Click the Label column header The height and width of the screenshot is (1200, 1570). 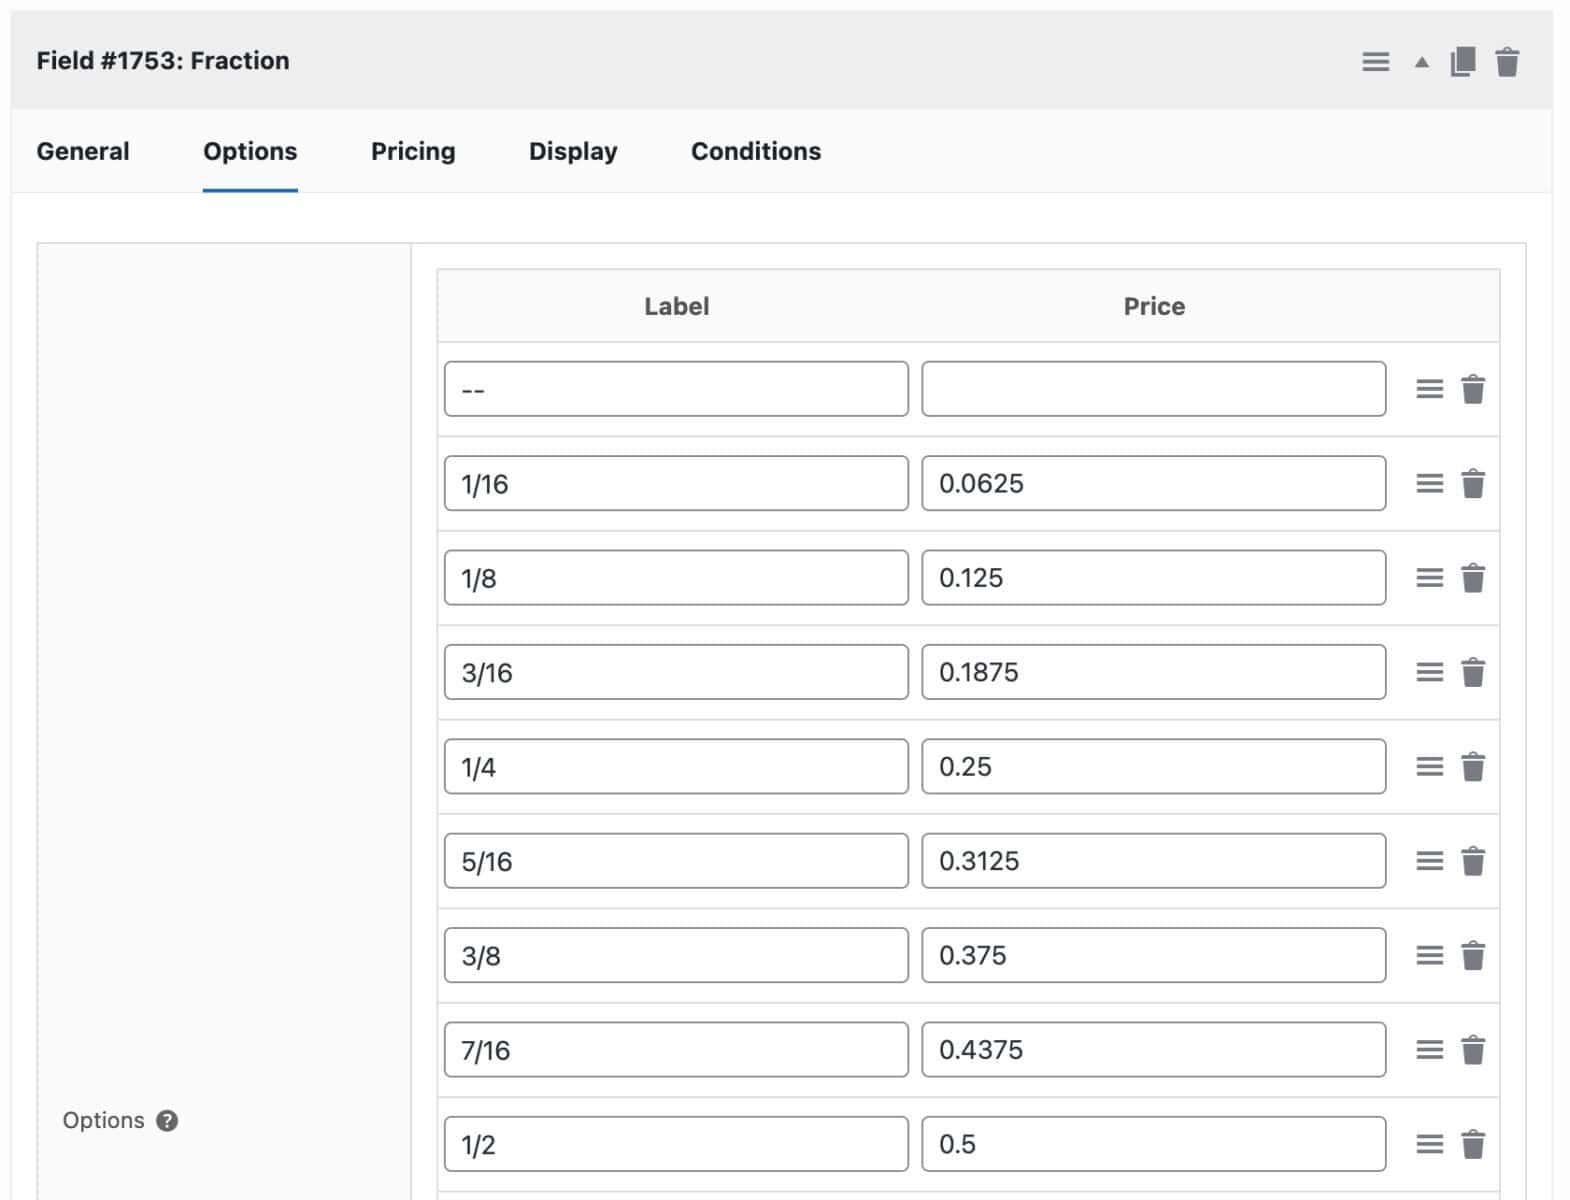click(x=676, y=306)
